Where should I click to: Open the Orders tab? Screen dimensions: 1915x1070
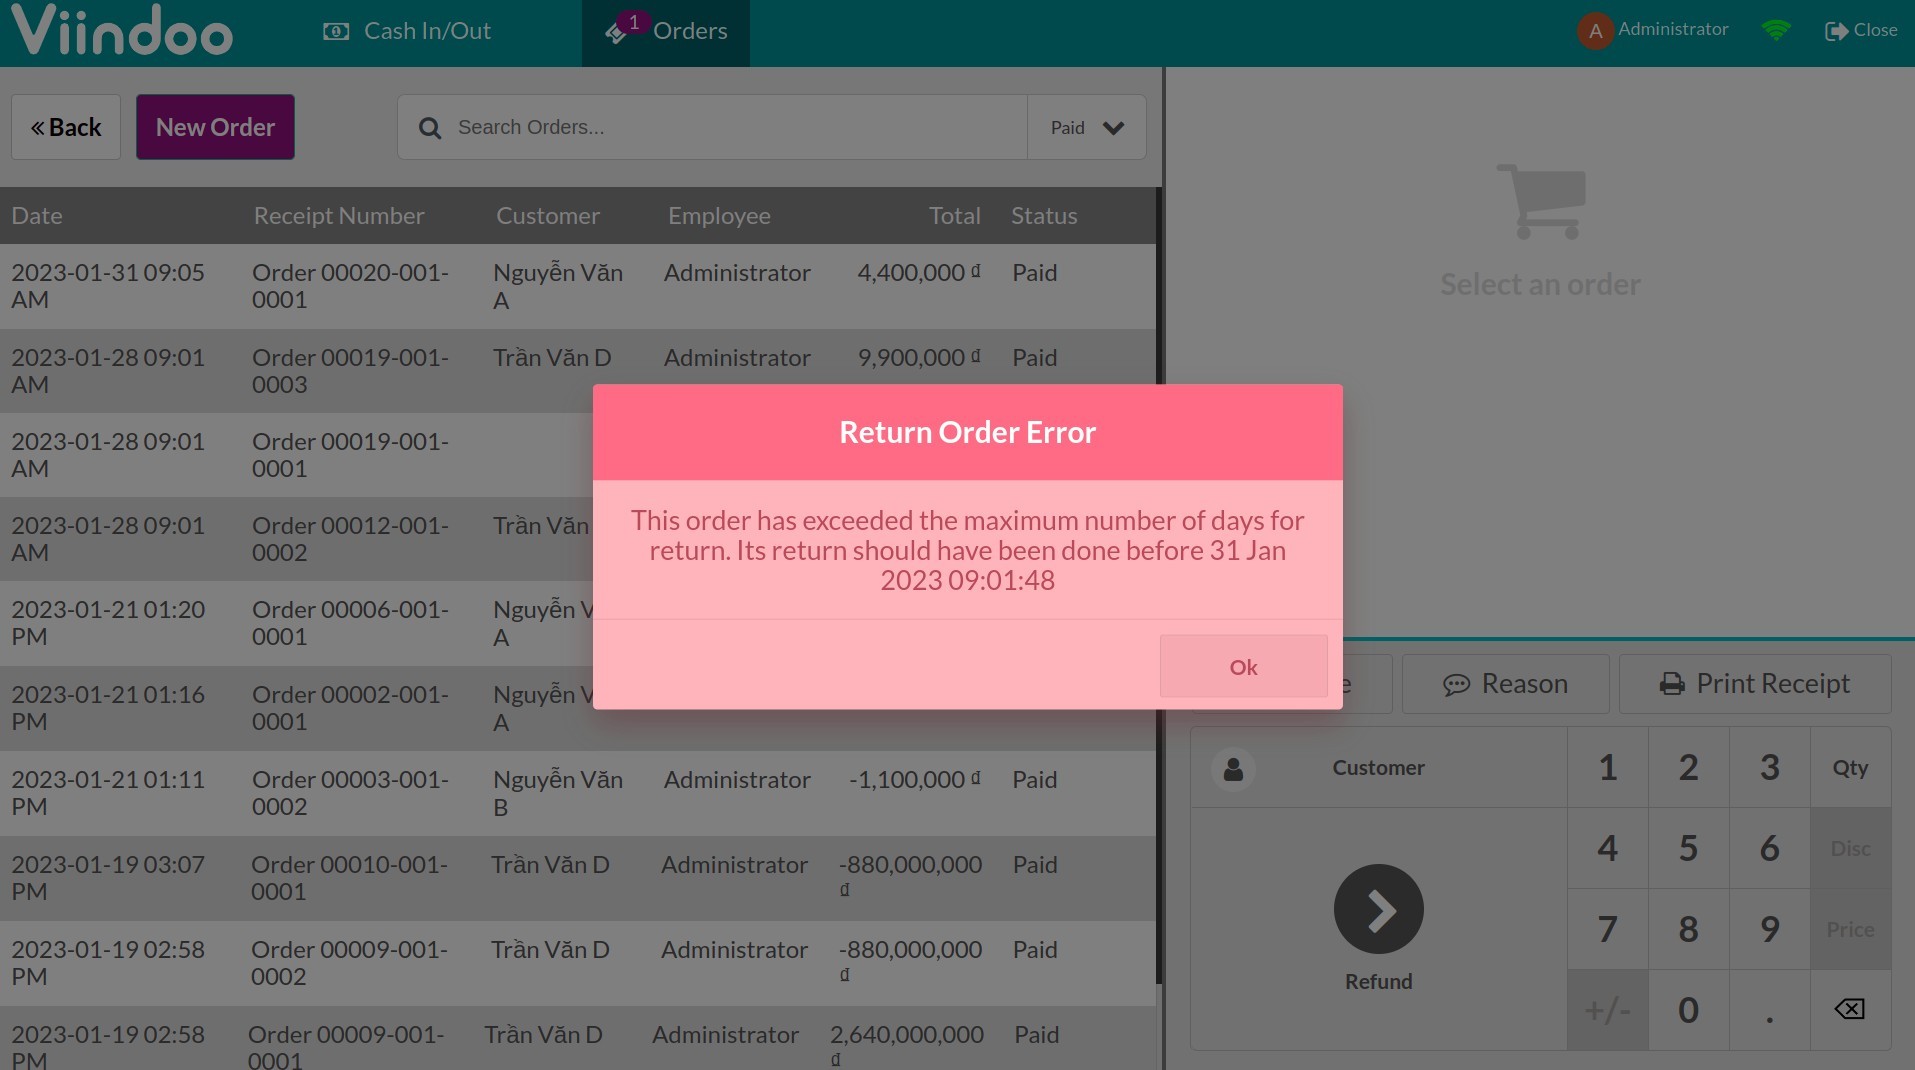pyautogui.click(x=666, y=32)
